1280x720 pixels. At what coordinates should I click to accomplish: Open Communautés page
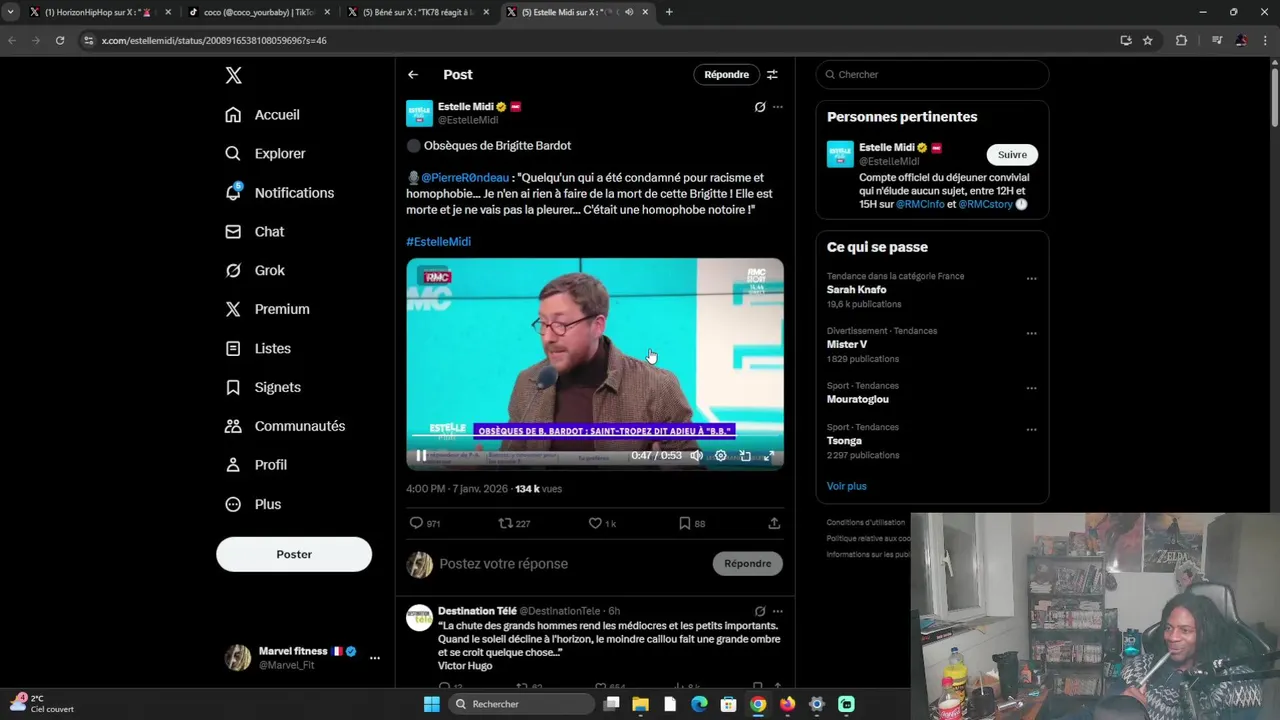tap(286, 426)
